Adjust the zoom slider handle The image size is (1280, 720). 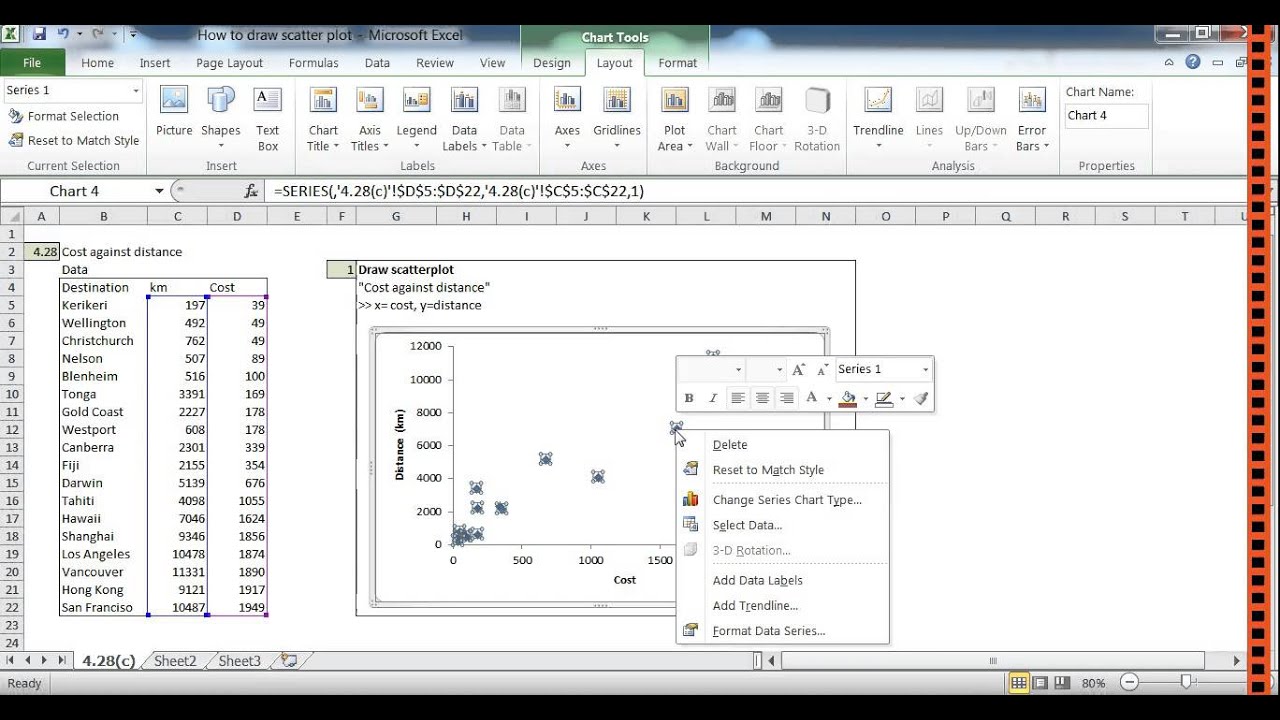click(1186, 682)
